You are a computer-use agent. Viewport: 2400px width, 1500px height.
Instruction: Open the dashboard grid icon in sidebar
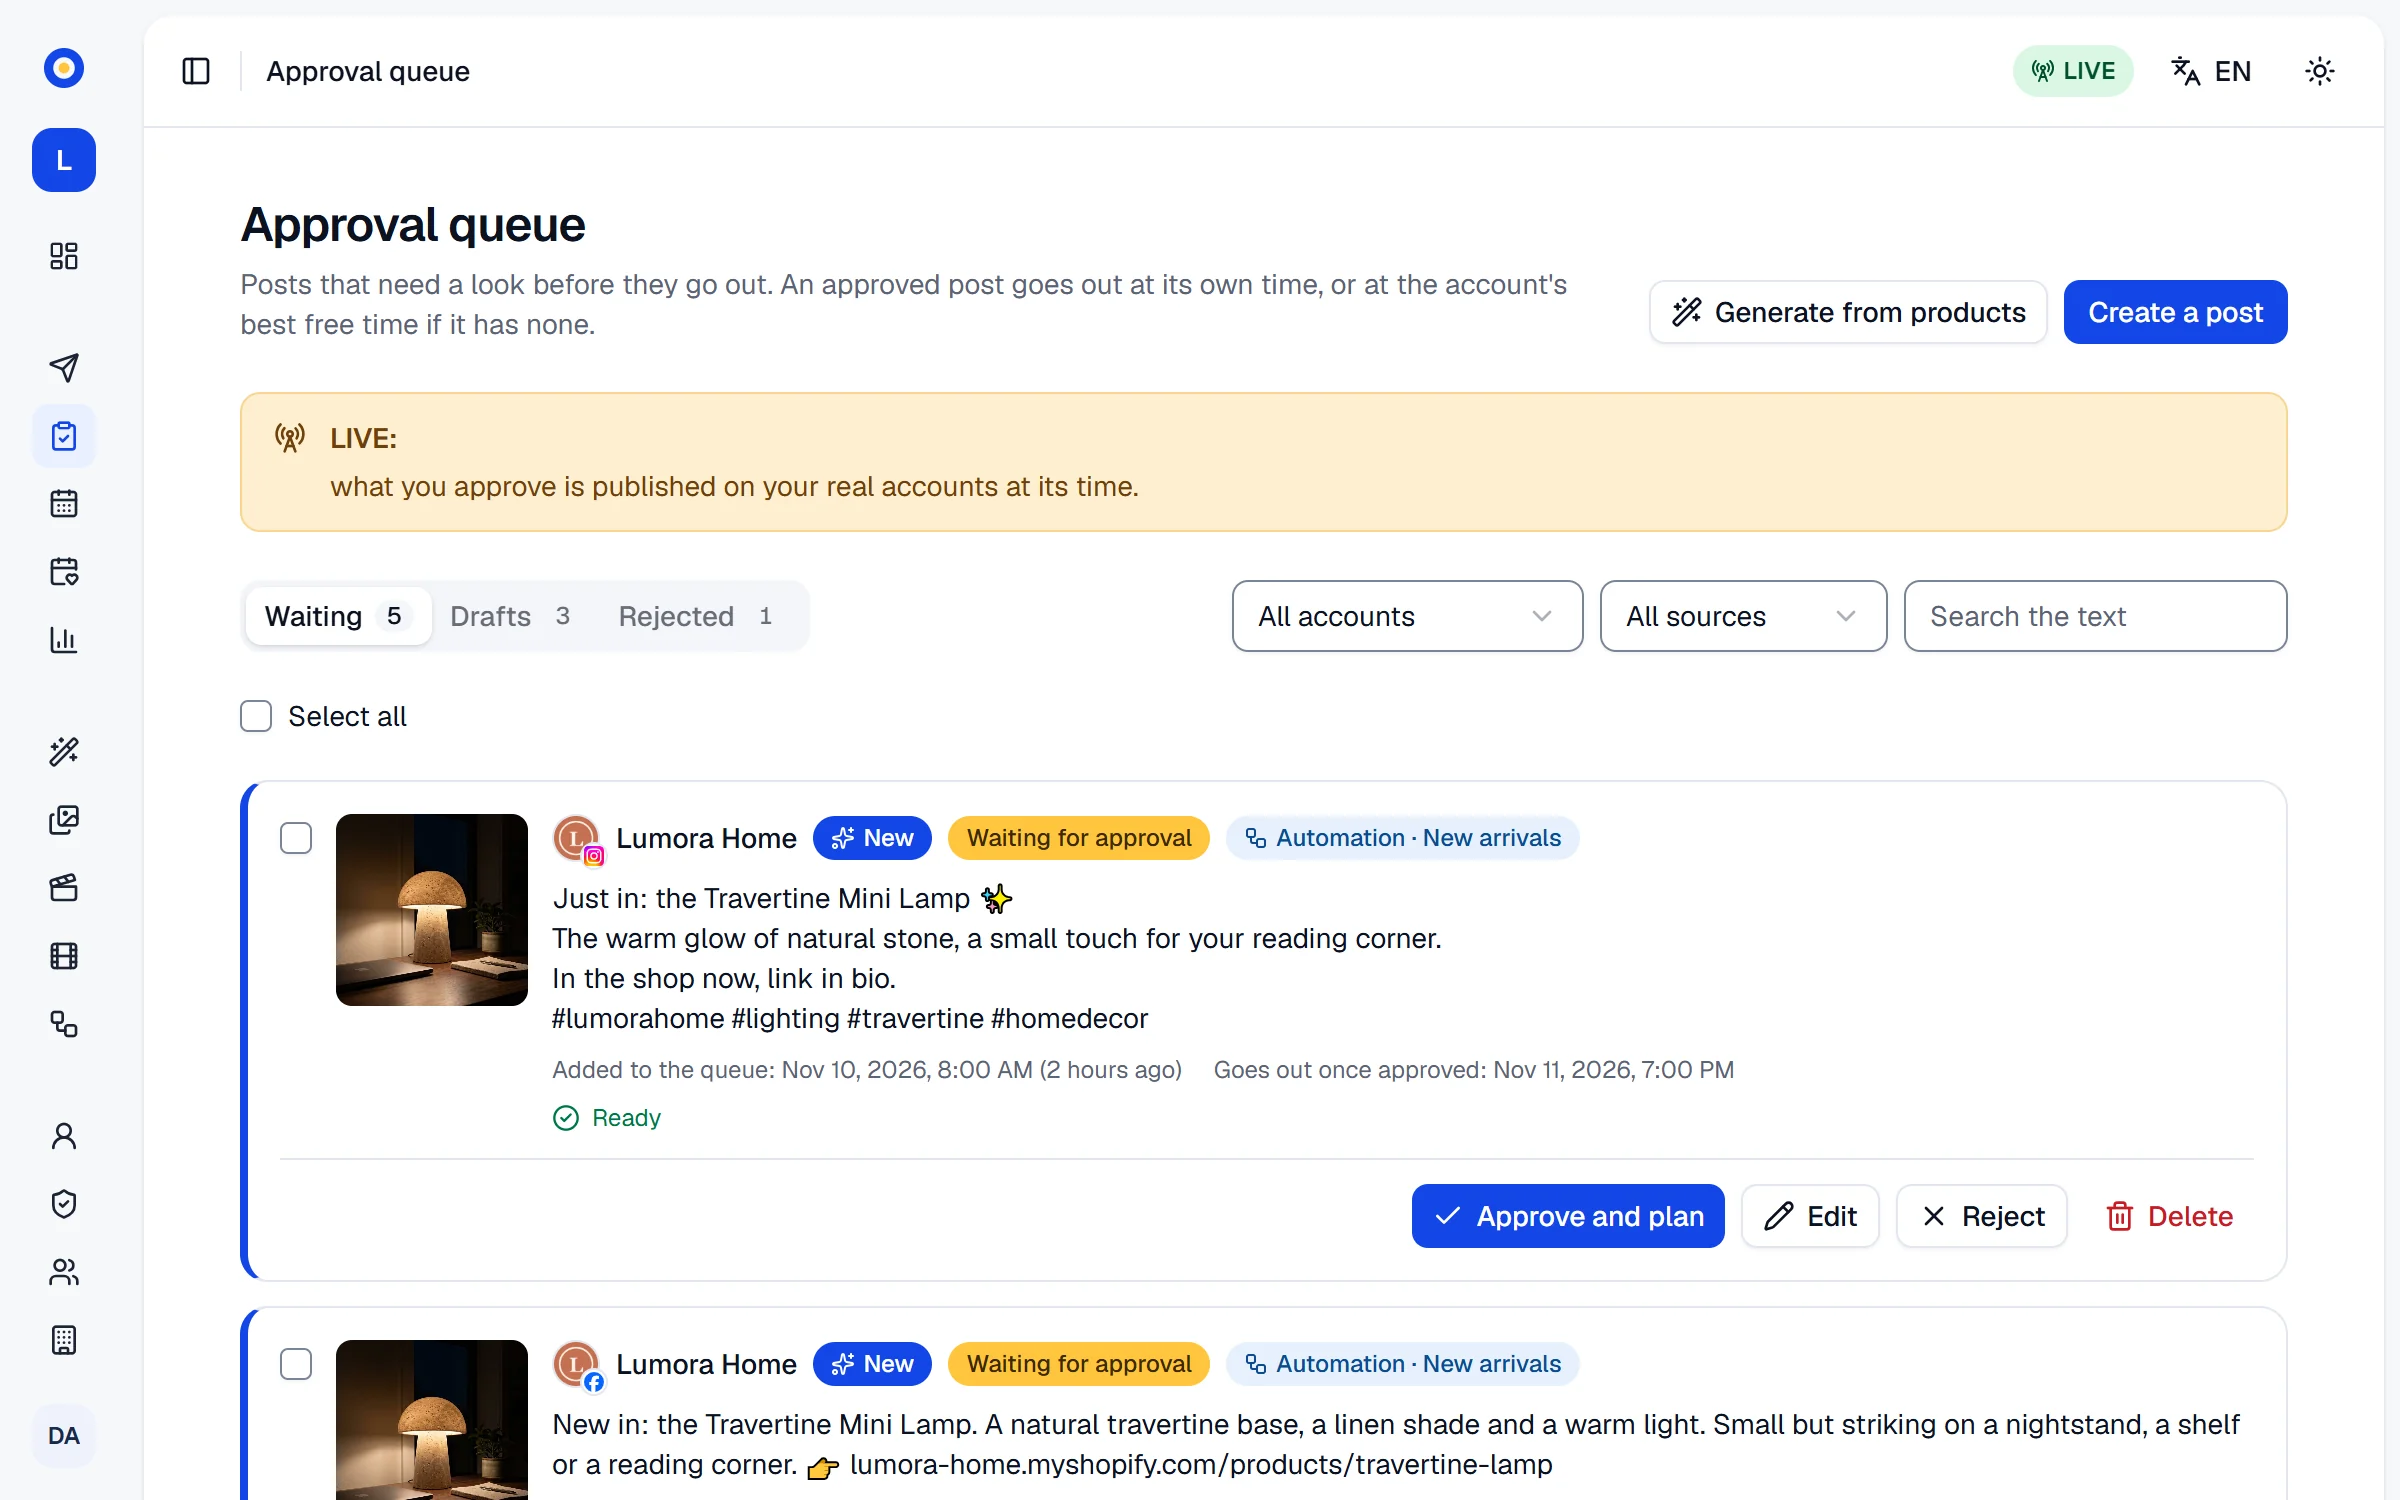64,256
